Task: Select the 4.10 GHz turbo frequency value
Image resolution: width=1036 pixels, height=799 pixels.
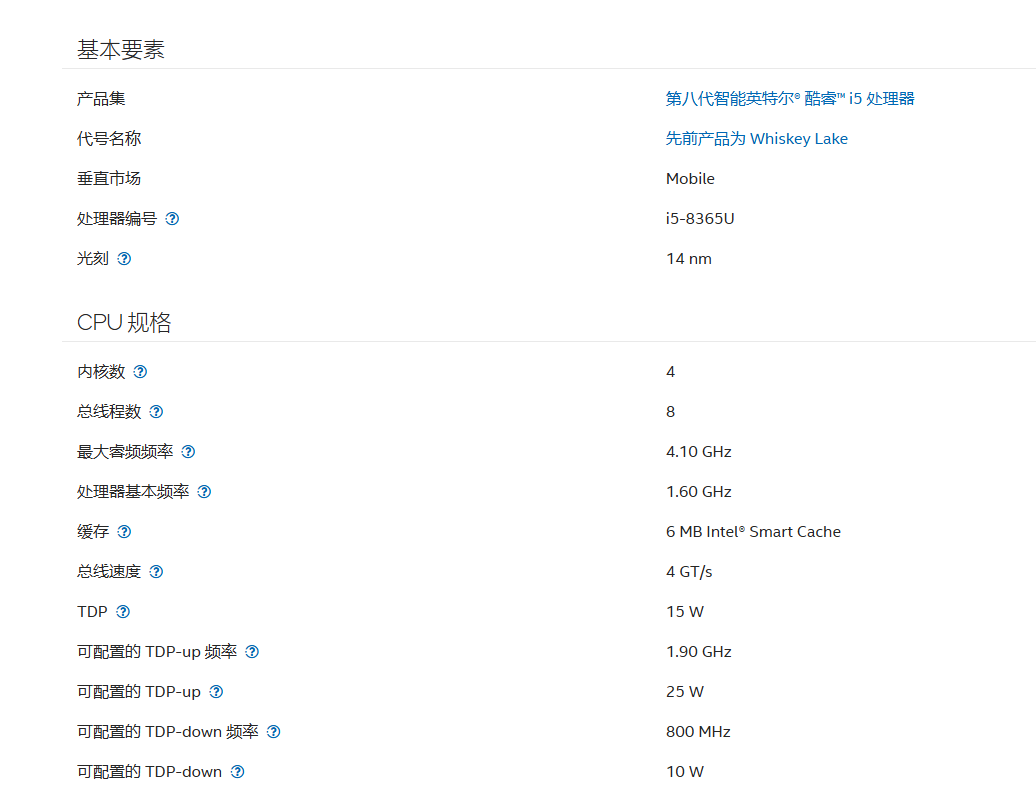Action: [698, 451]
